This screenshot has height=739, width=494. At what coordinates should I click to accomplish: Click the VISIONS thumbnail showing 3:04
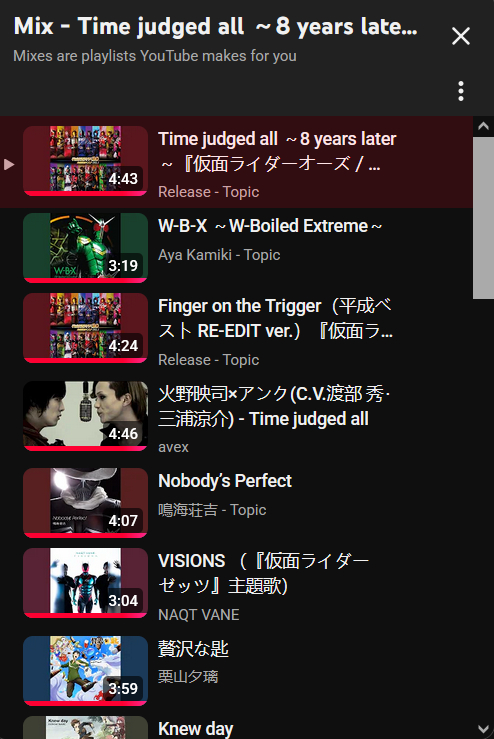point(85,583)
